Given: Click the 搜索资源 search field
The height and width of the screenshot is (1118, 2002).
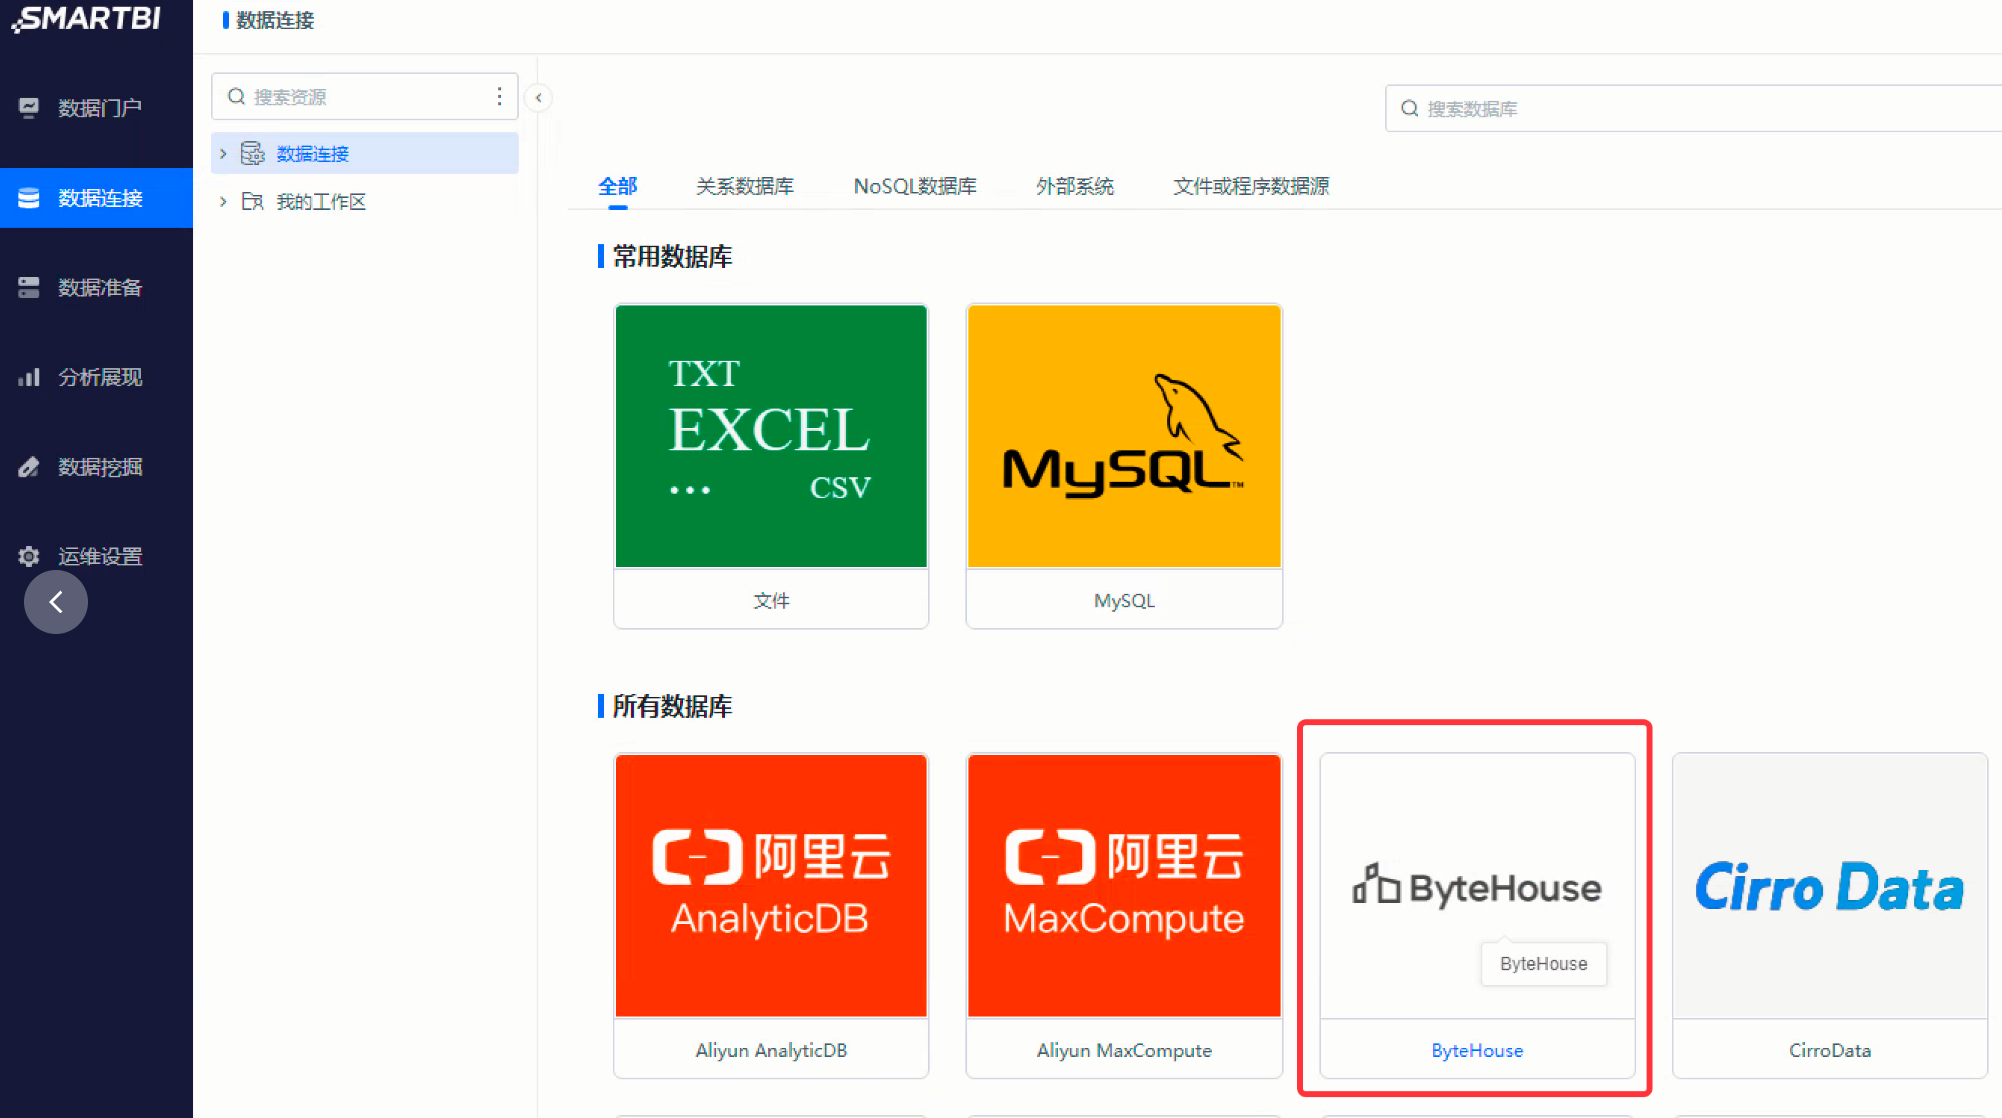Looking at the screenshot, I should [365, 96].
